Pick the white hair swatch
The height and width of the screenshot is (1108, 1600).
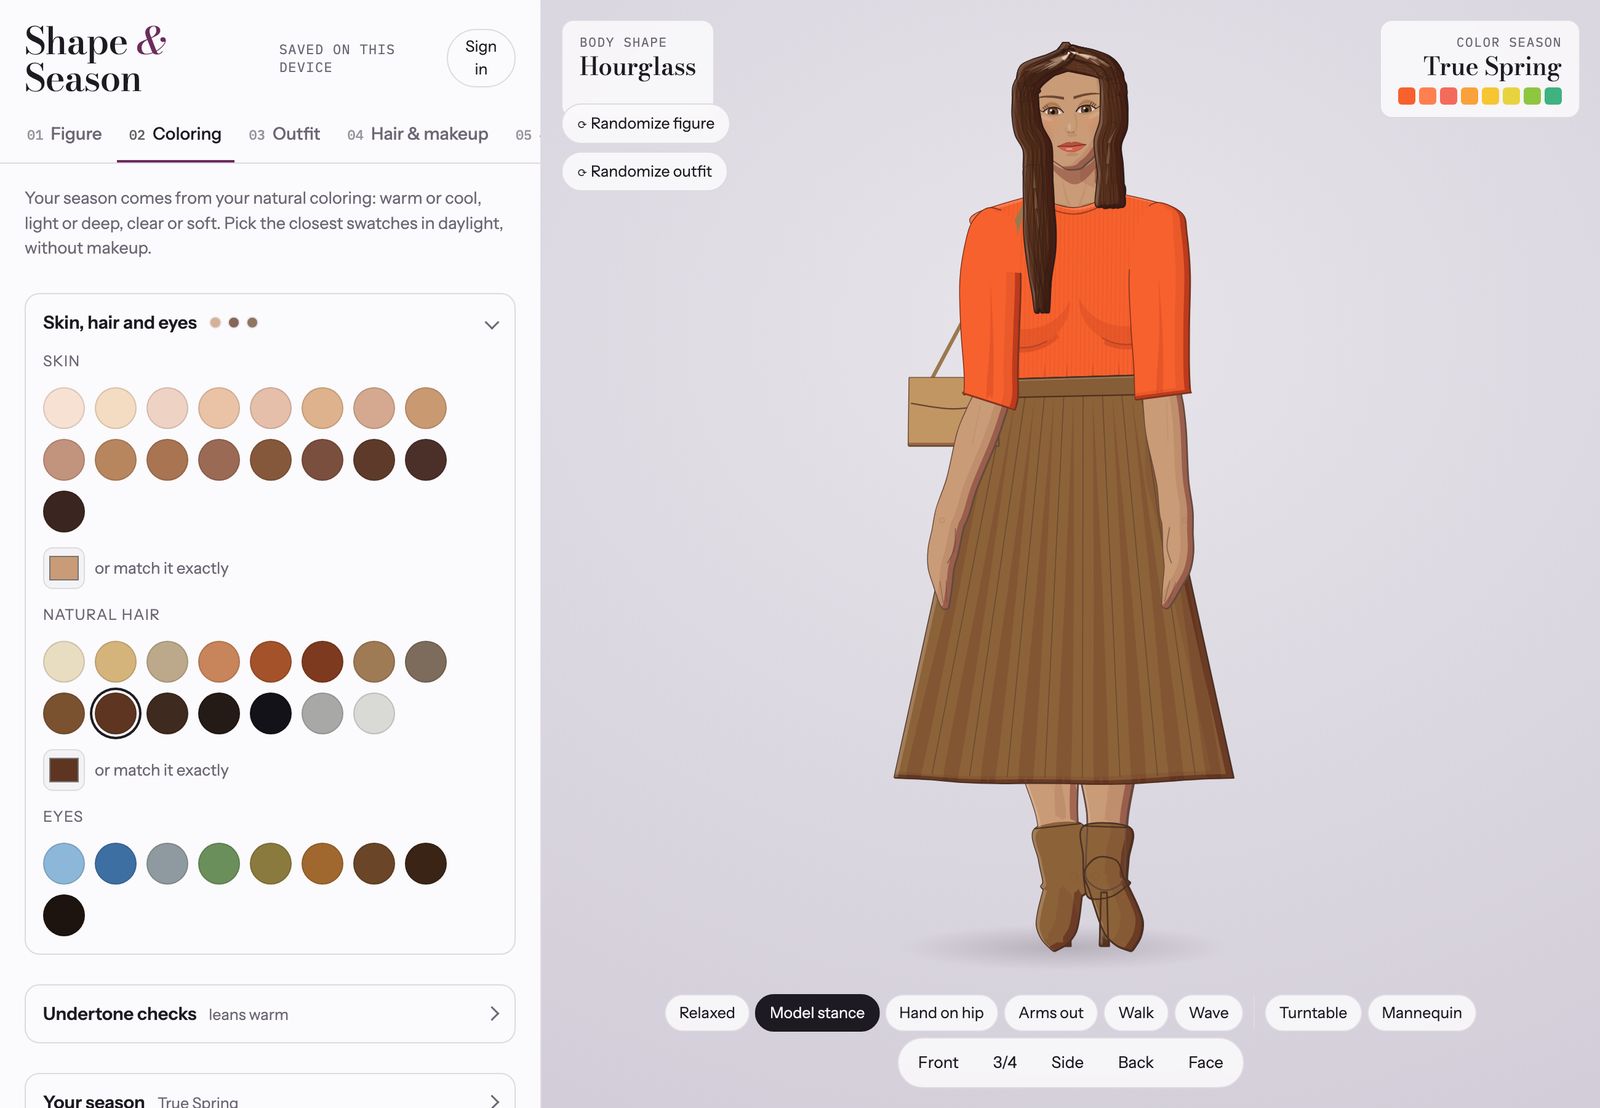pos(374,714)
